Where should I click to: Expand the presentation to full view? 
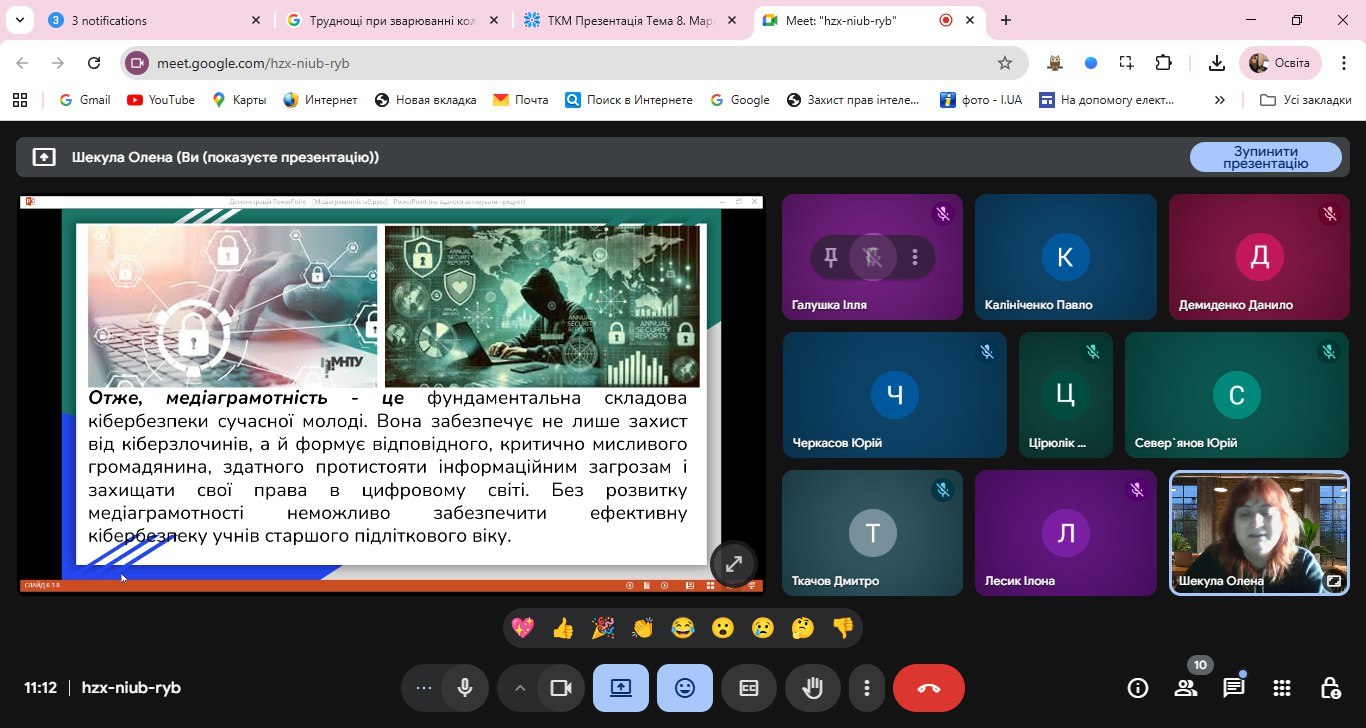733,564
